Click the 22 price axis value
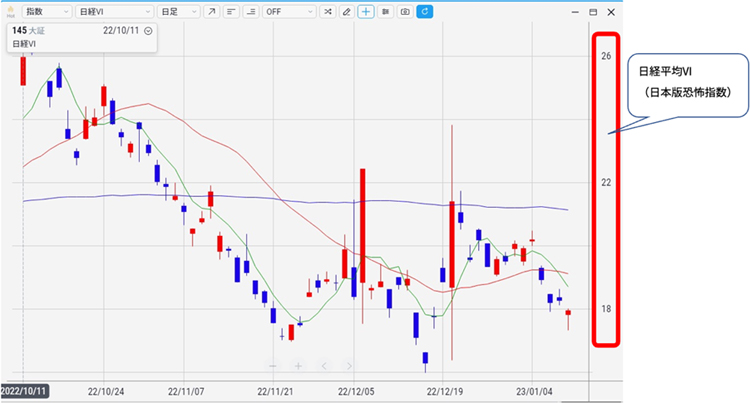 tap(606, 183)
